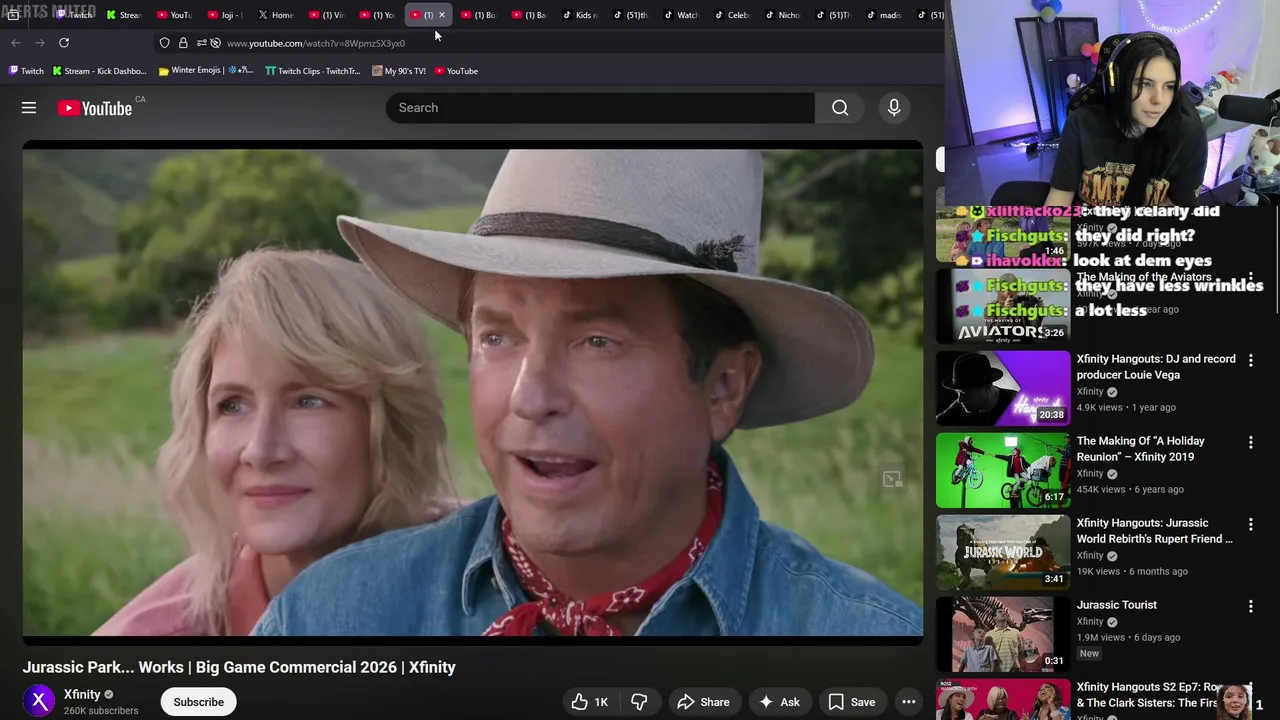Viewport: 1280px width, 720px height.
Task: Go forward in browser history
Action: point(40,43)
